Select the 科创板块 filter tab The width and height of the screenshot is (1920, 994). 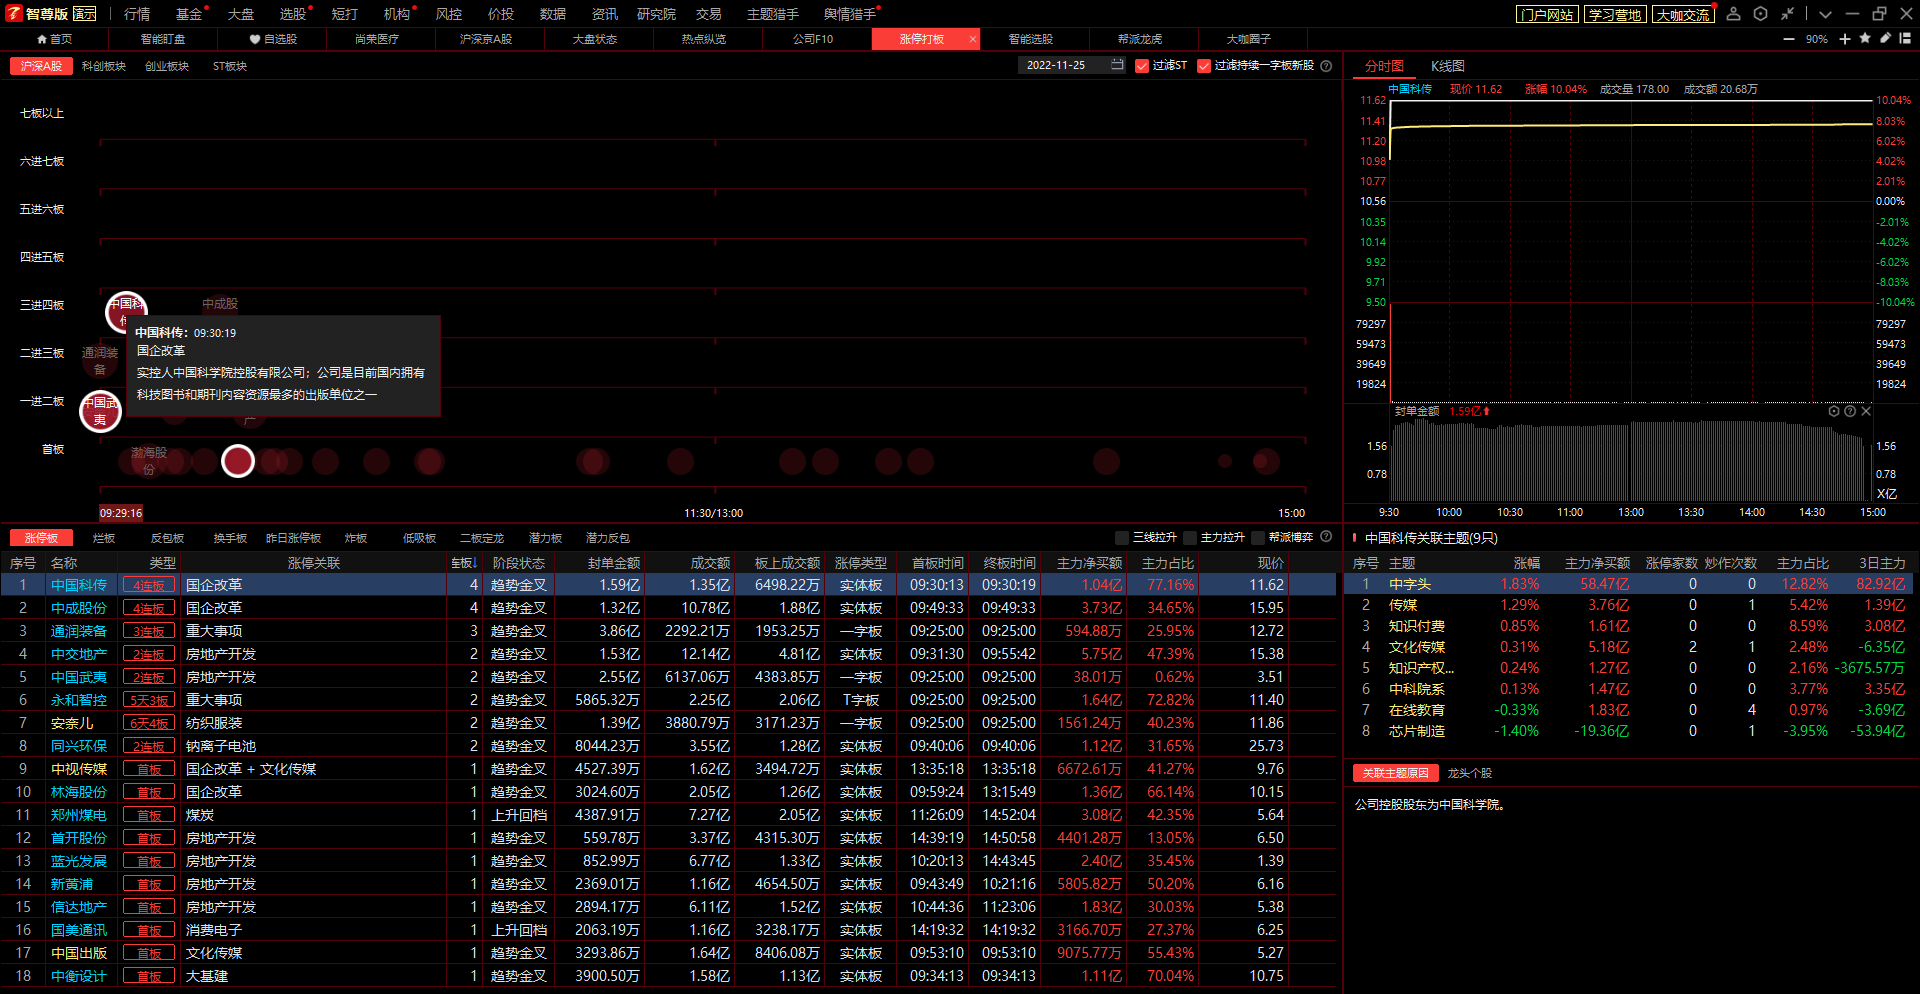click(104, 66)
